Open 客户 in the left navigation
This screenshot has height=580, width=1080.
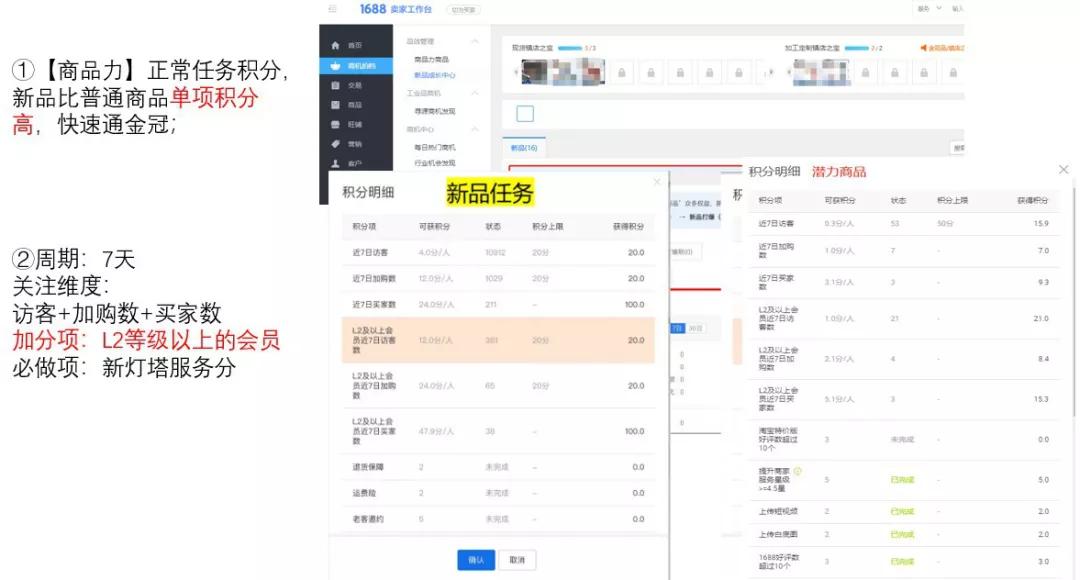[334, 163]
